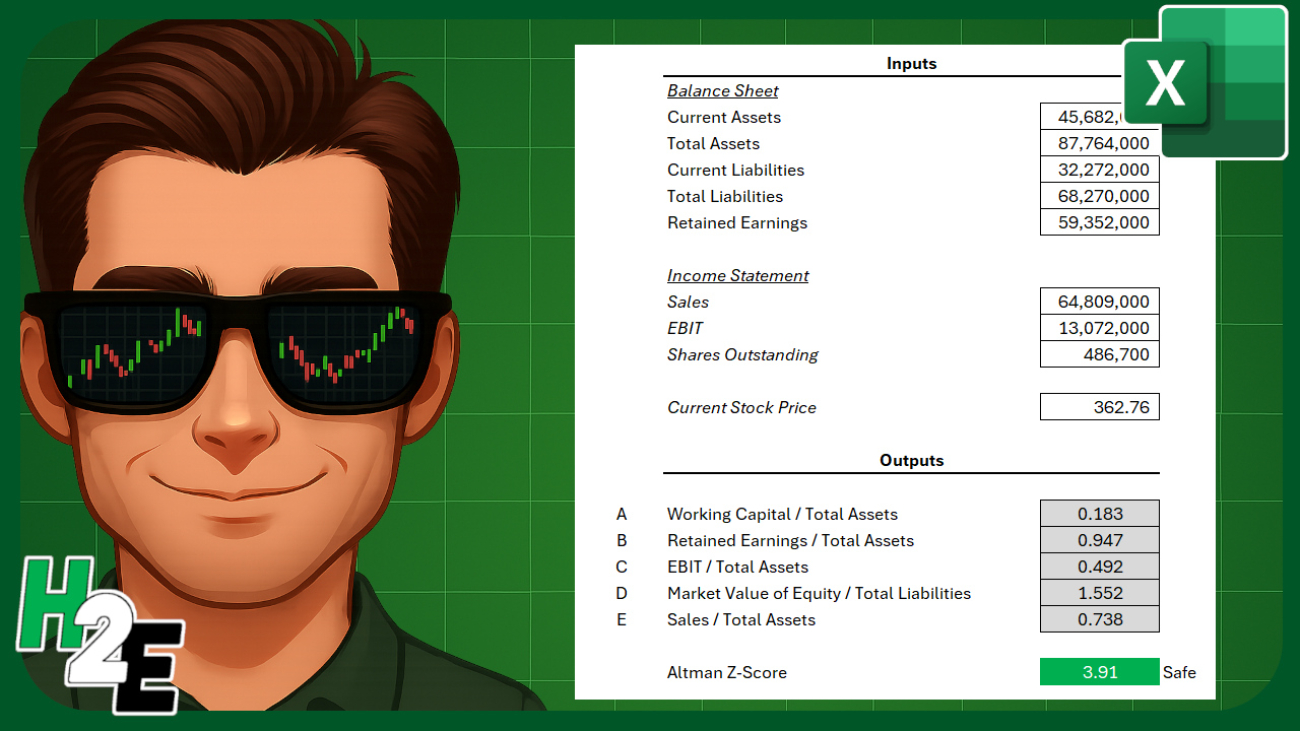Click the Retained Earnings label in Inputs
The image size is (1300, 731).
(737, 223)
